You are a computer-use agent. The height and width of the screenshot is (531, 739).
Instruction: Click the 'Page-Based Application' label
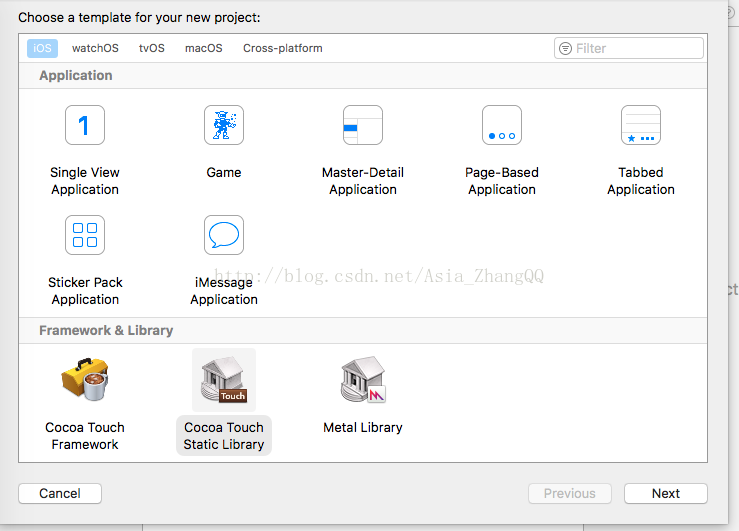pyautogui.click(x=502, y=181)
